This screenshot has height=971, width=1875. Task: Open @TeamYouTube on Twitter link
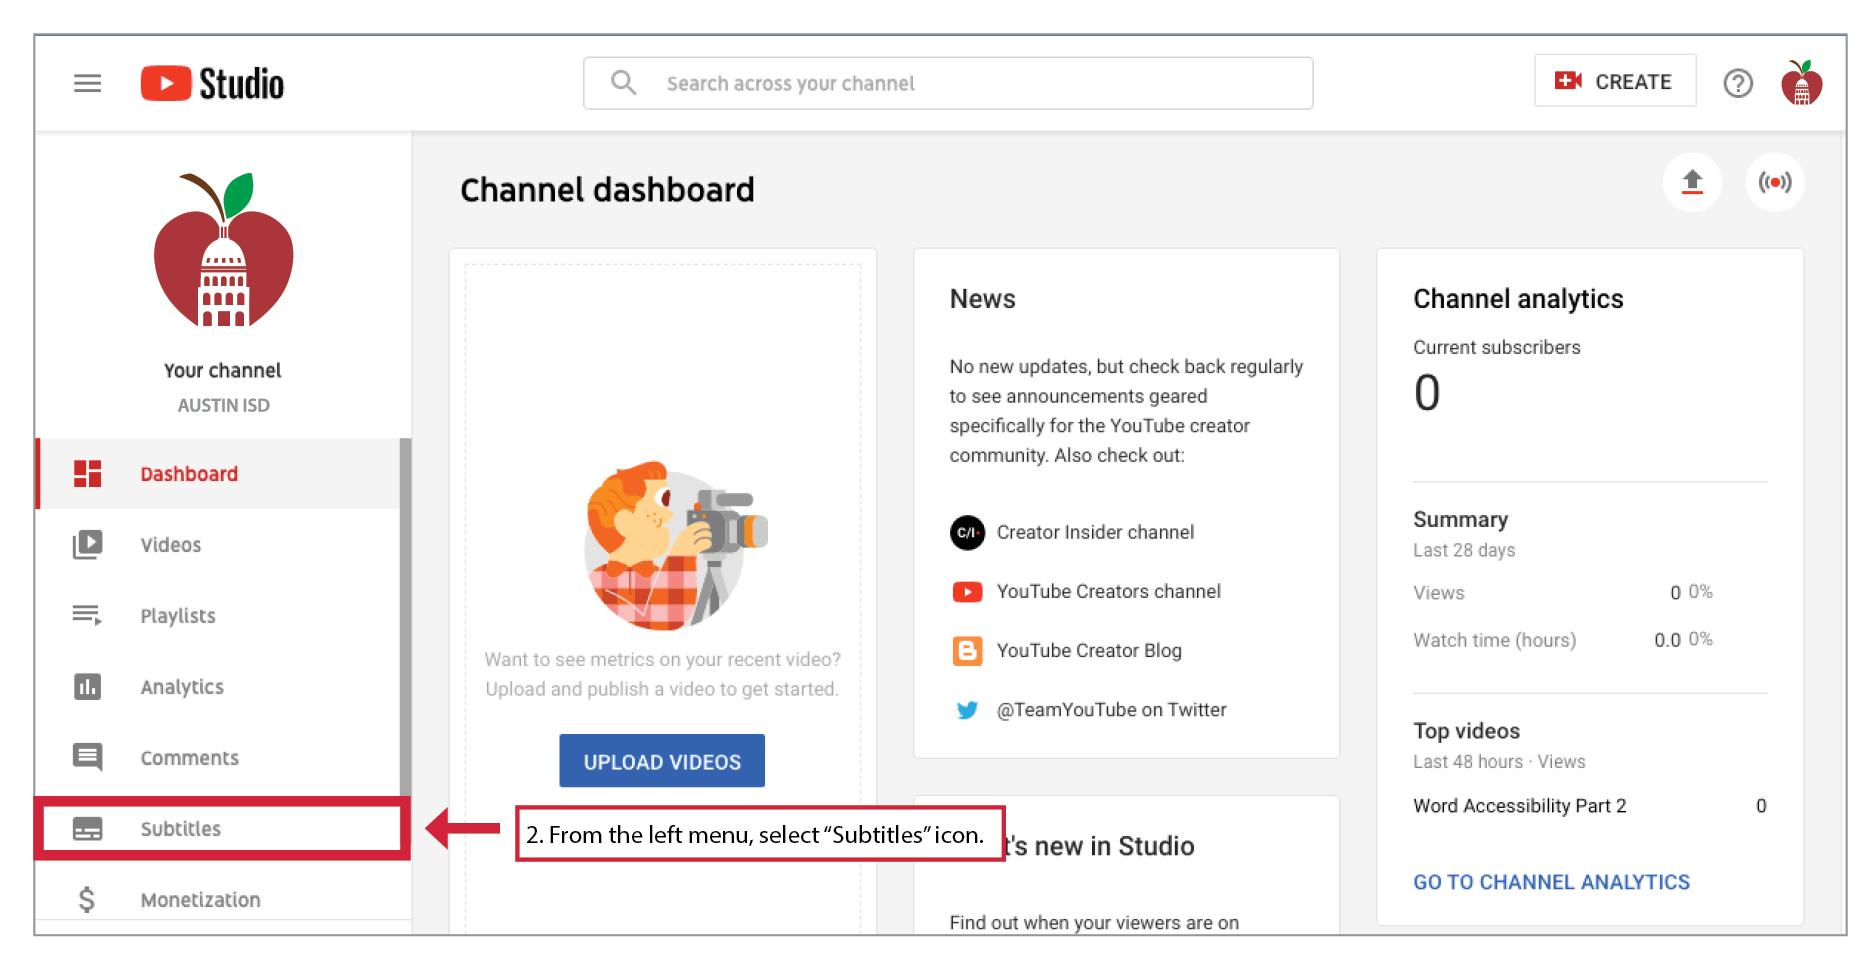[1111, 709]
